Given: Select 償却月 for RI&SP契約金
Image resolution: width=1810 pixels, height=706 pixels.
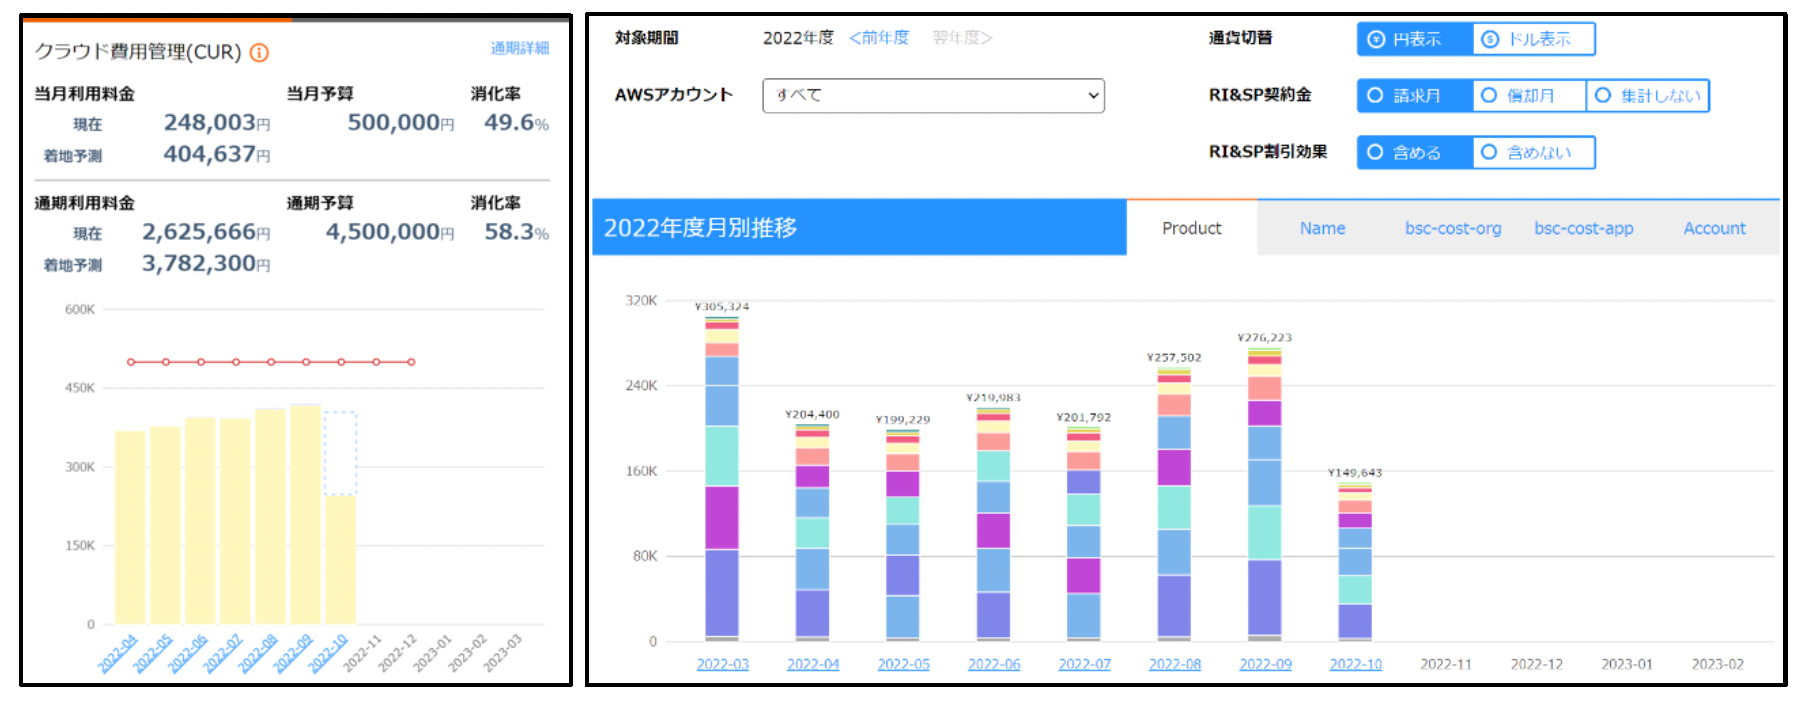Looking at the screenshot, I should 1529,96.
